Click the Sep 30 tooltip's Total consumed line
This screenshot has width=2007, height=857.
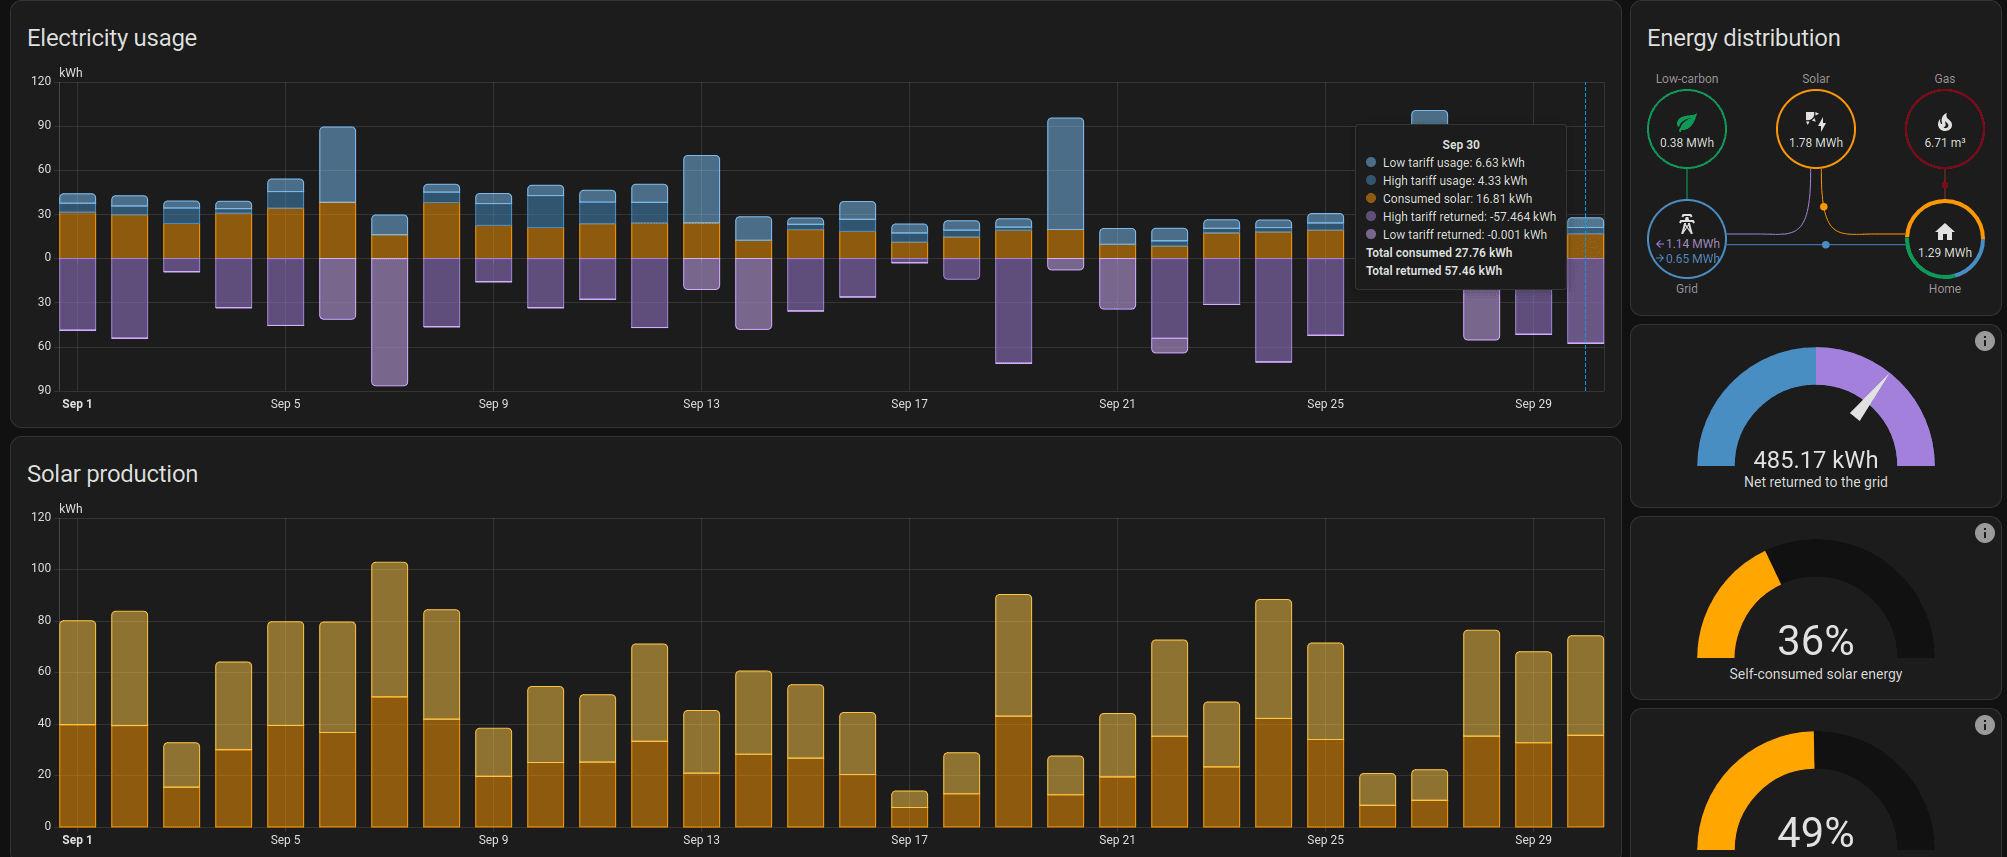(x=1438, y=253)
